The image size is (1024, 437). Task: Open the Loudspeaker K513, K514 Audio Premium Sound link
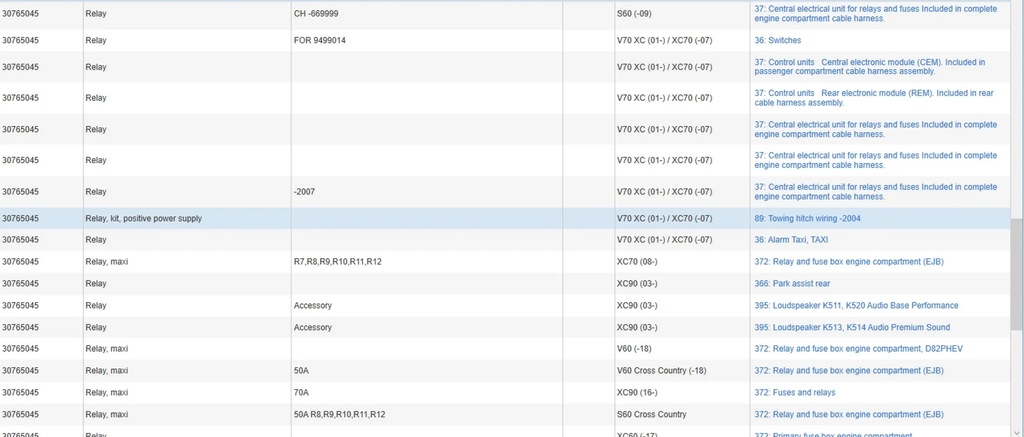coord(852,327)
